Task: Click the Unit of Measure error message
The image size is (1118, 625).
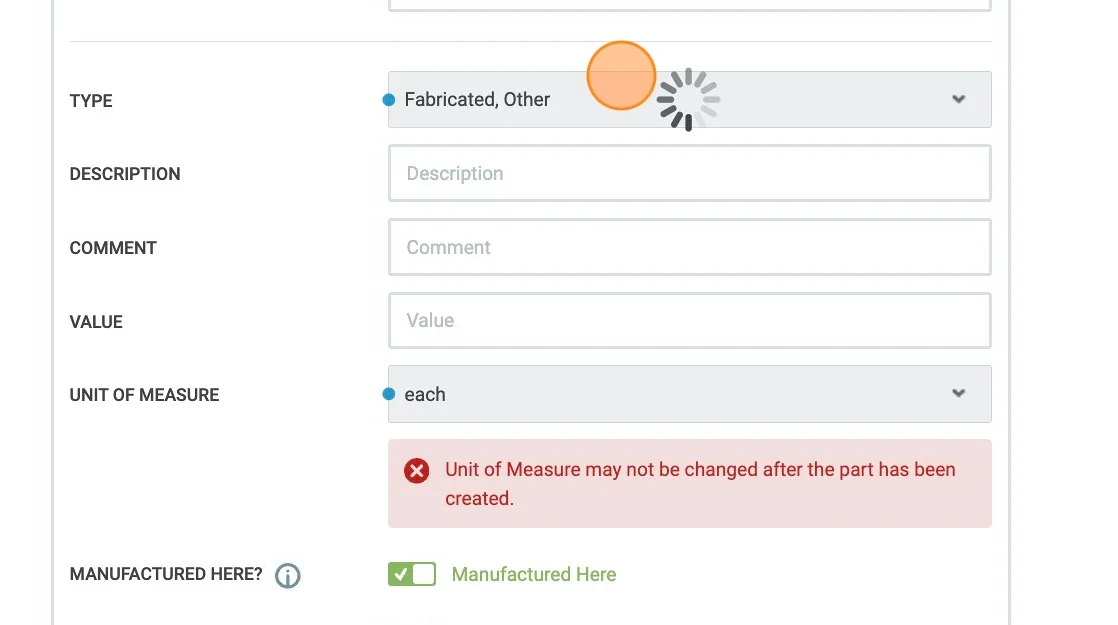Action: (700, 484)
